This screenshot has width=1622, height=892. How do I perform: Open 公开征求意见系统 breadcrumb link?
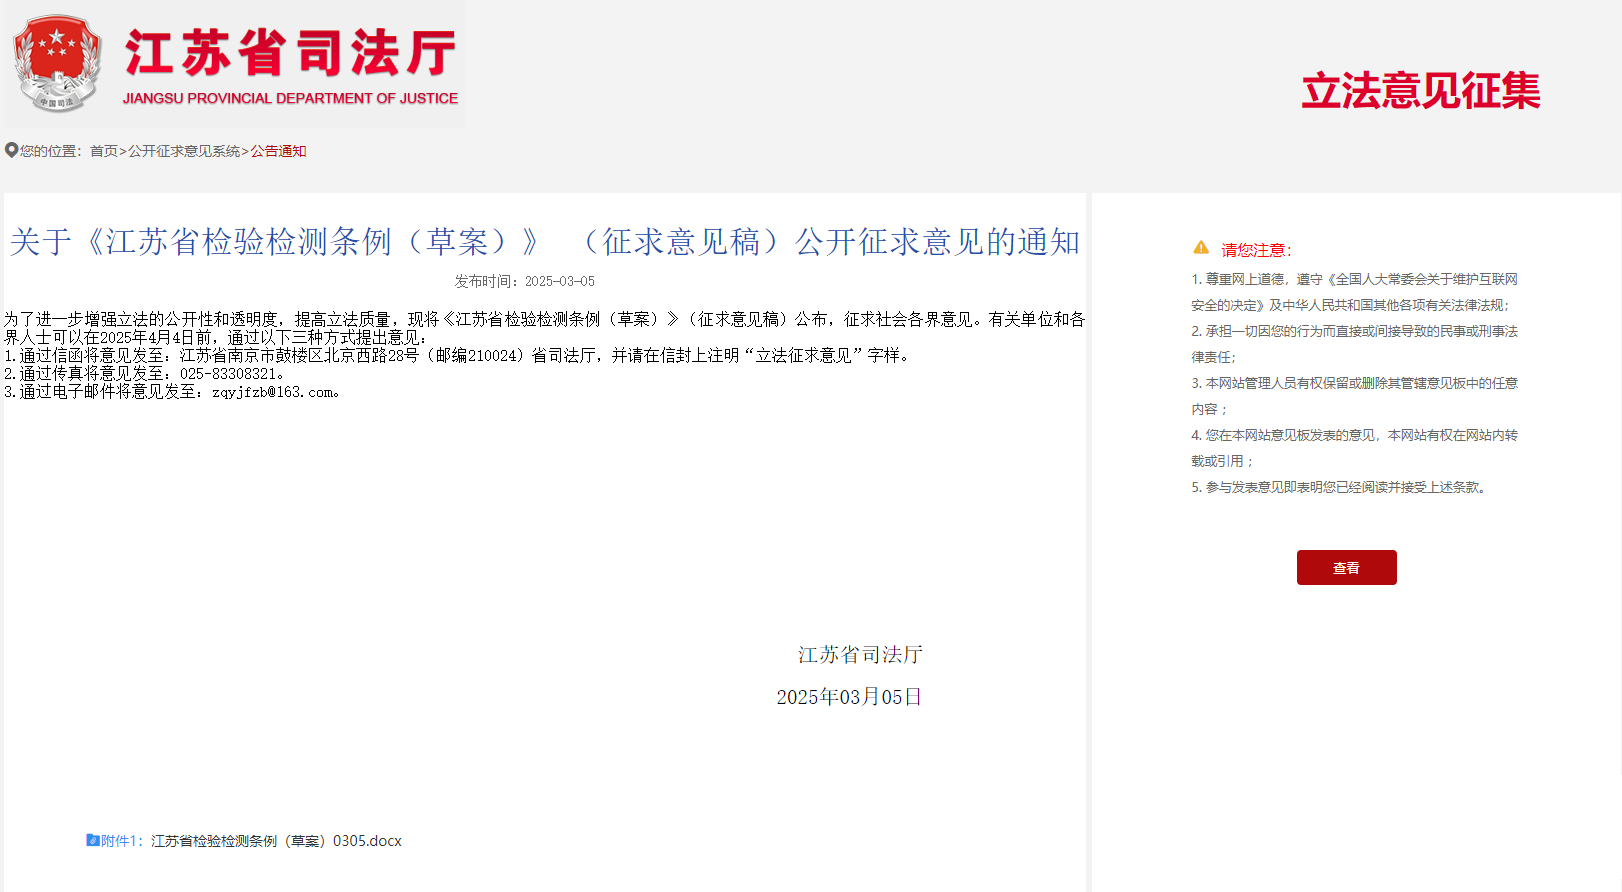point(184,151)
